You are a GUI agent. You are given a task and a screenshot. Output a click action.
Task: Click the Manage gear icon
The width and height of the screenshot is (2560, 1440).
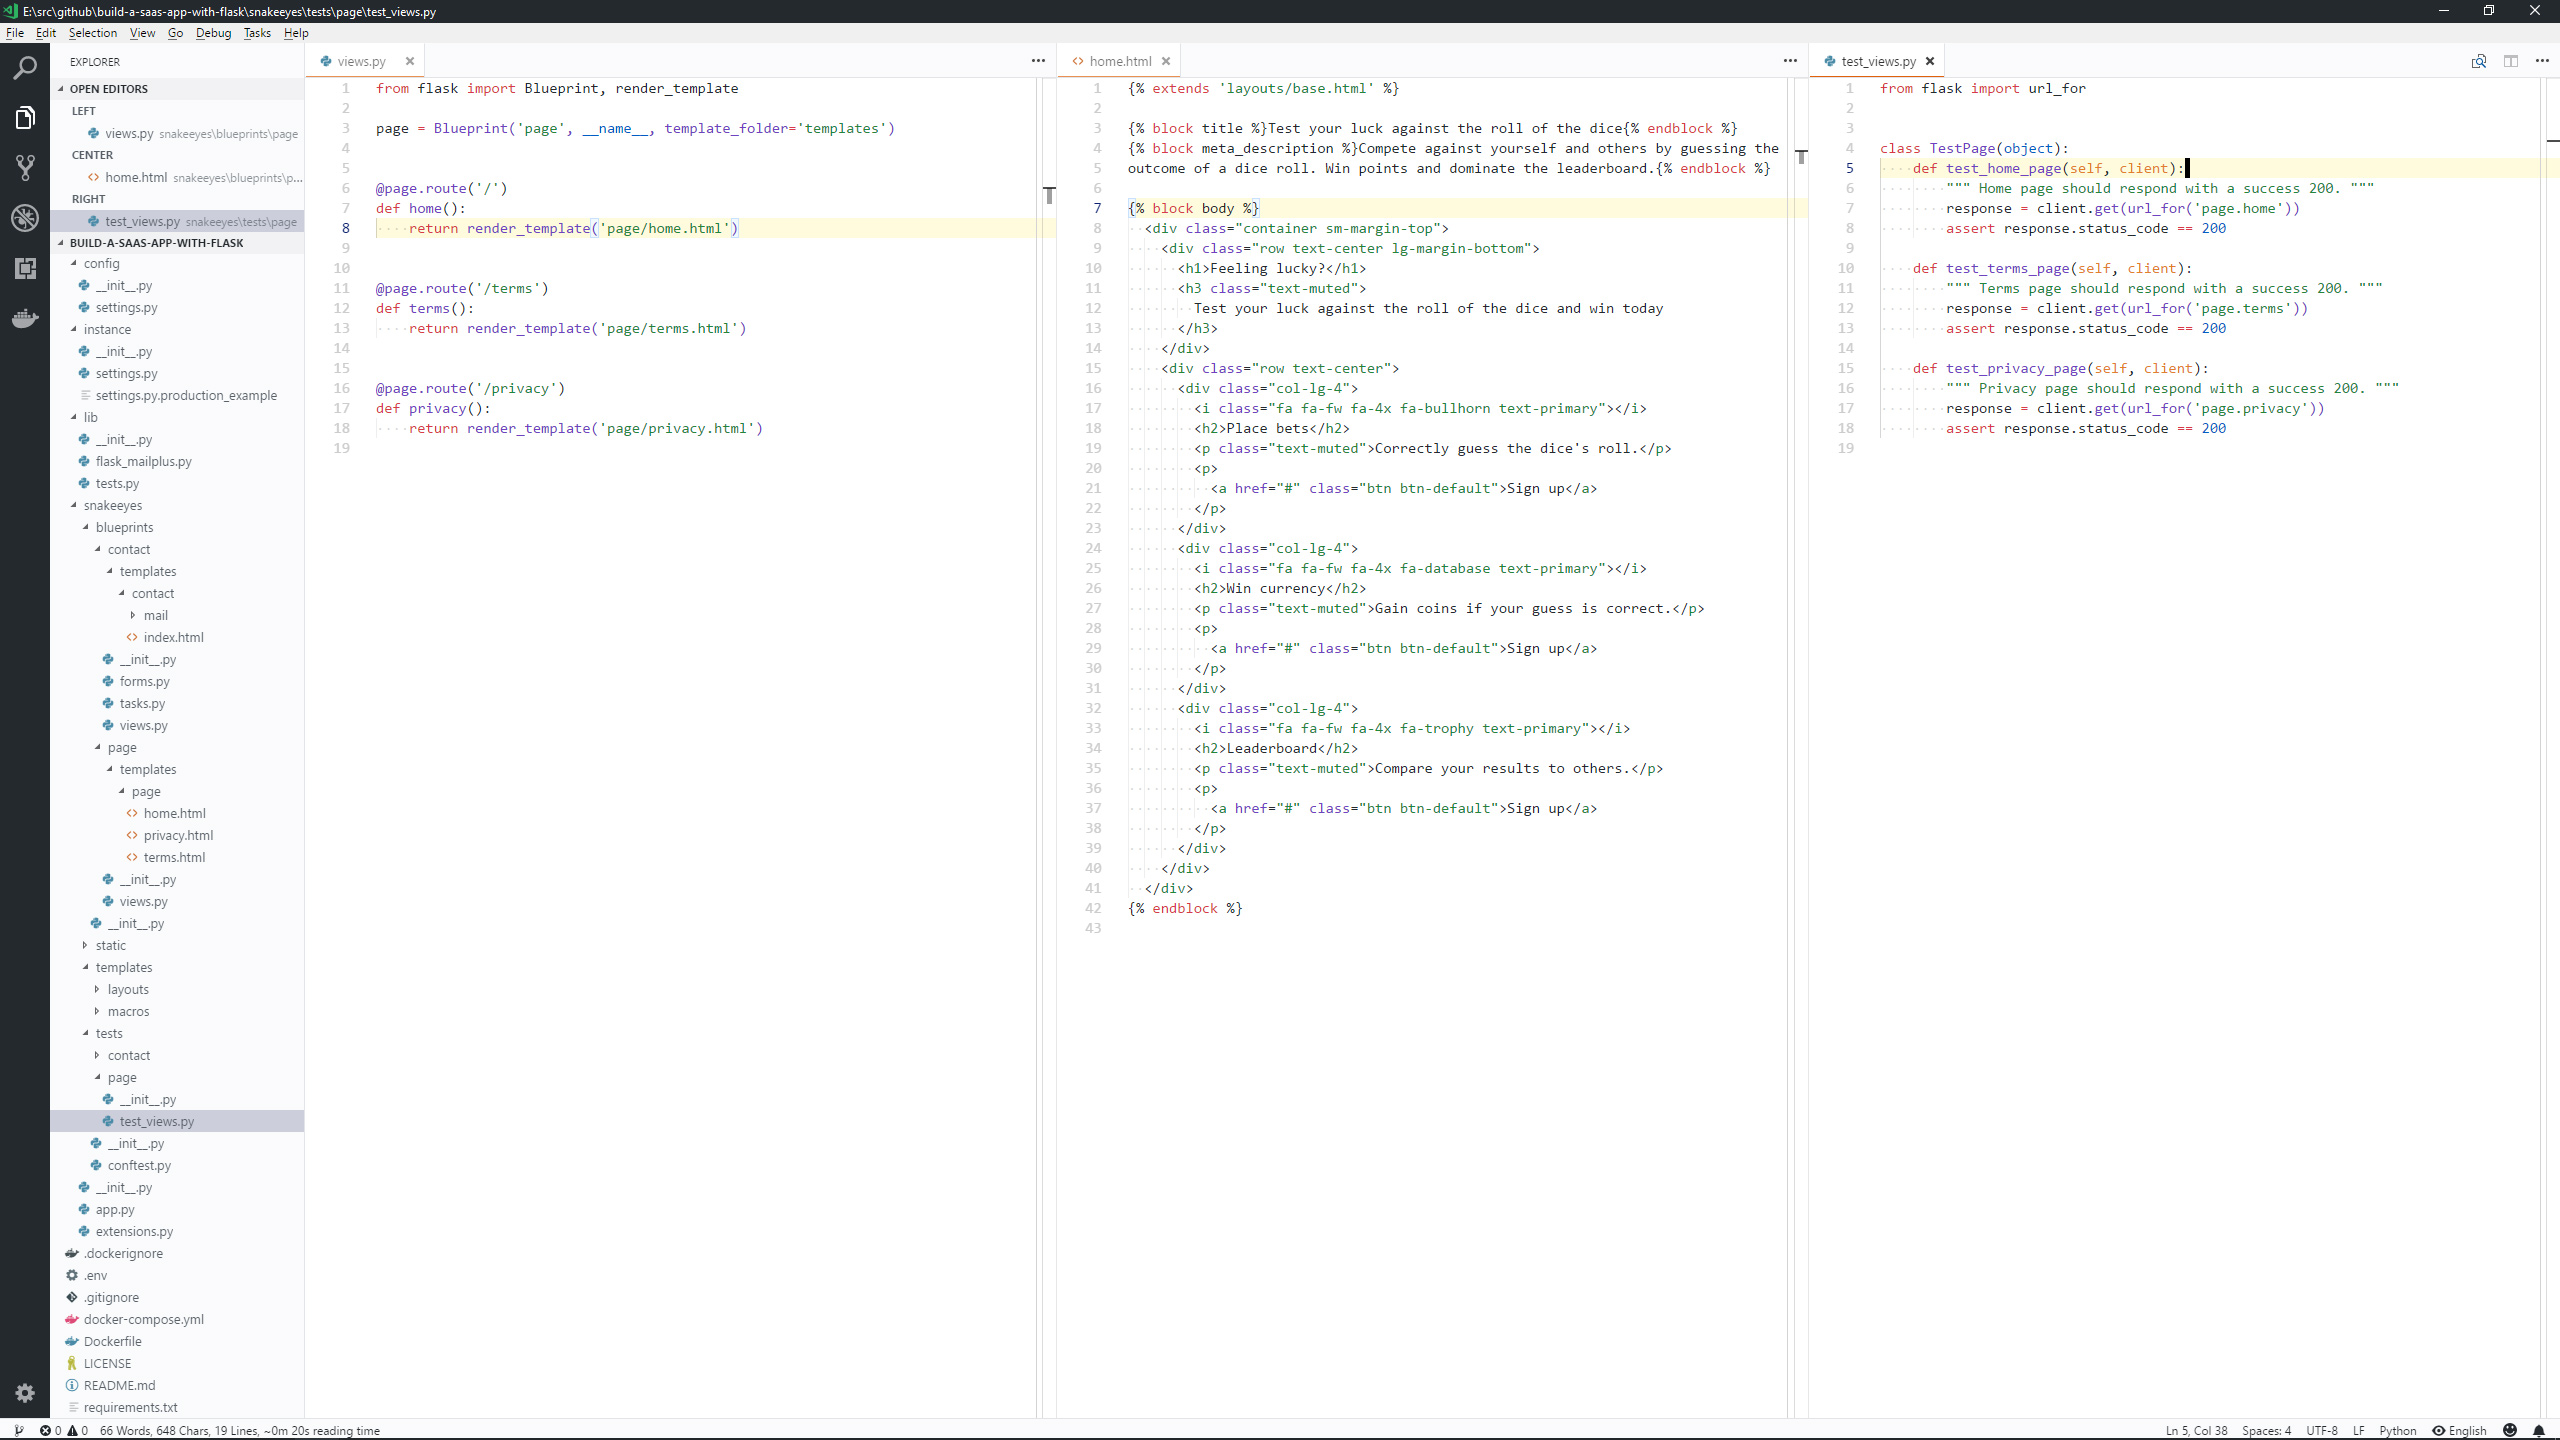click(x=25, y=1393)
